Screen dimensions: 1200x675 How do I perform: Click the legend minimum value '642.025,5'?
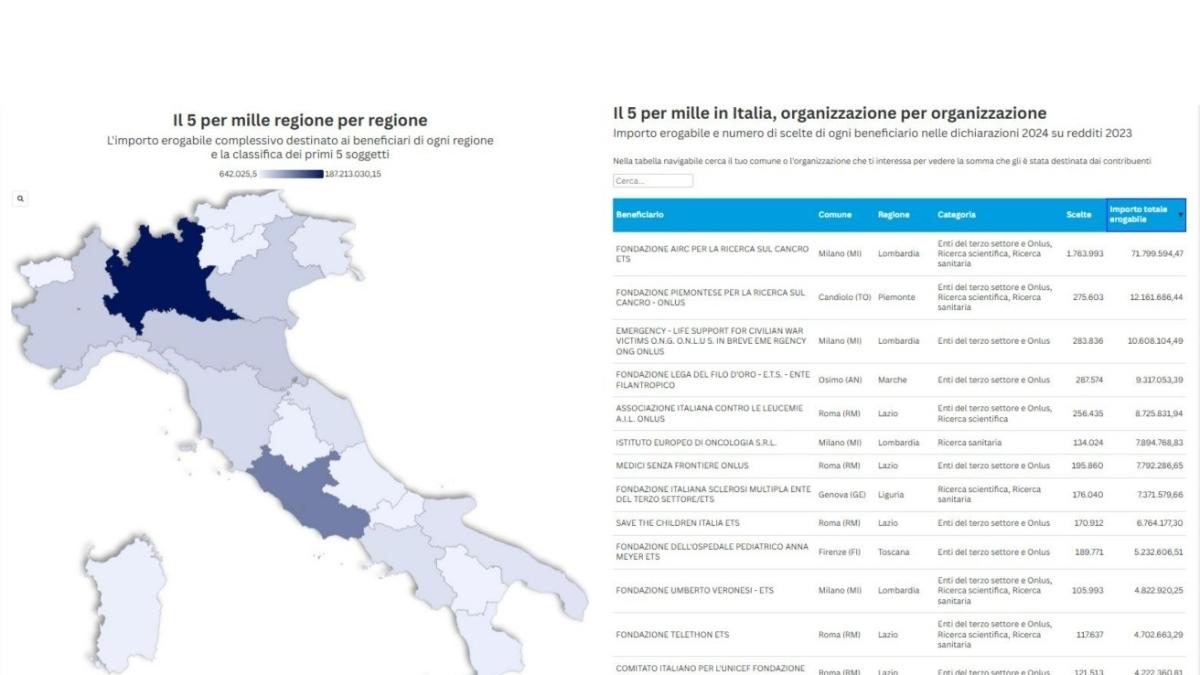238,174
